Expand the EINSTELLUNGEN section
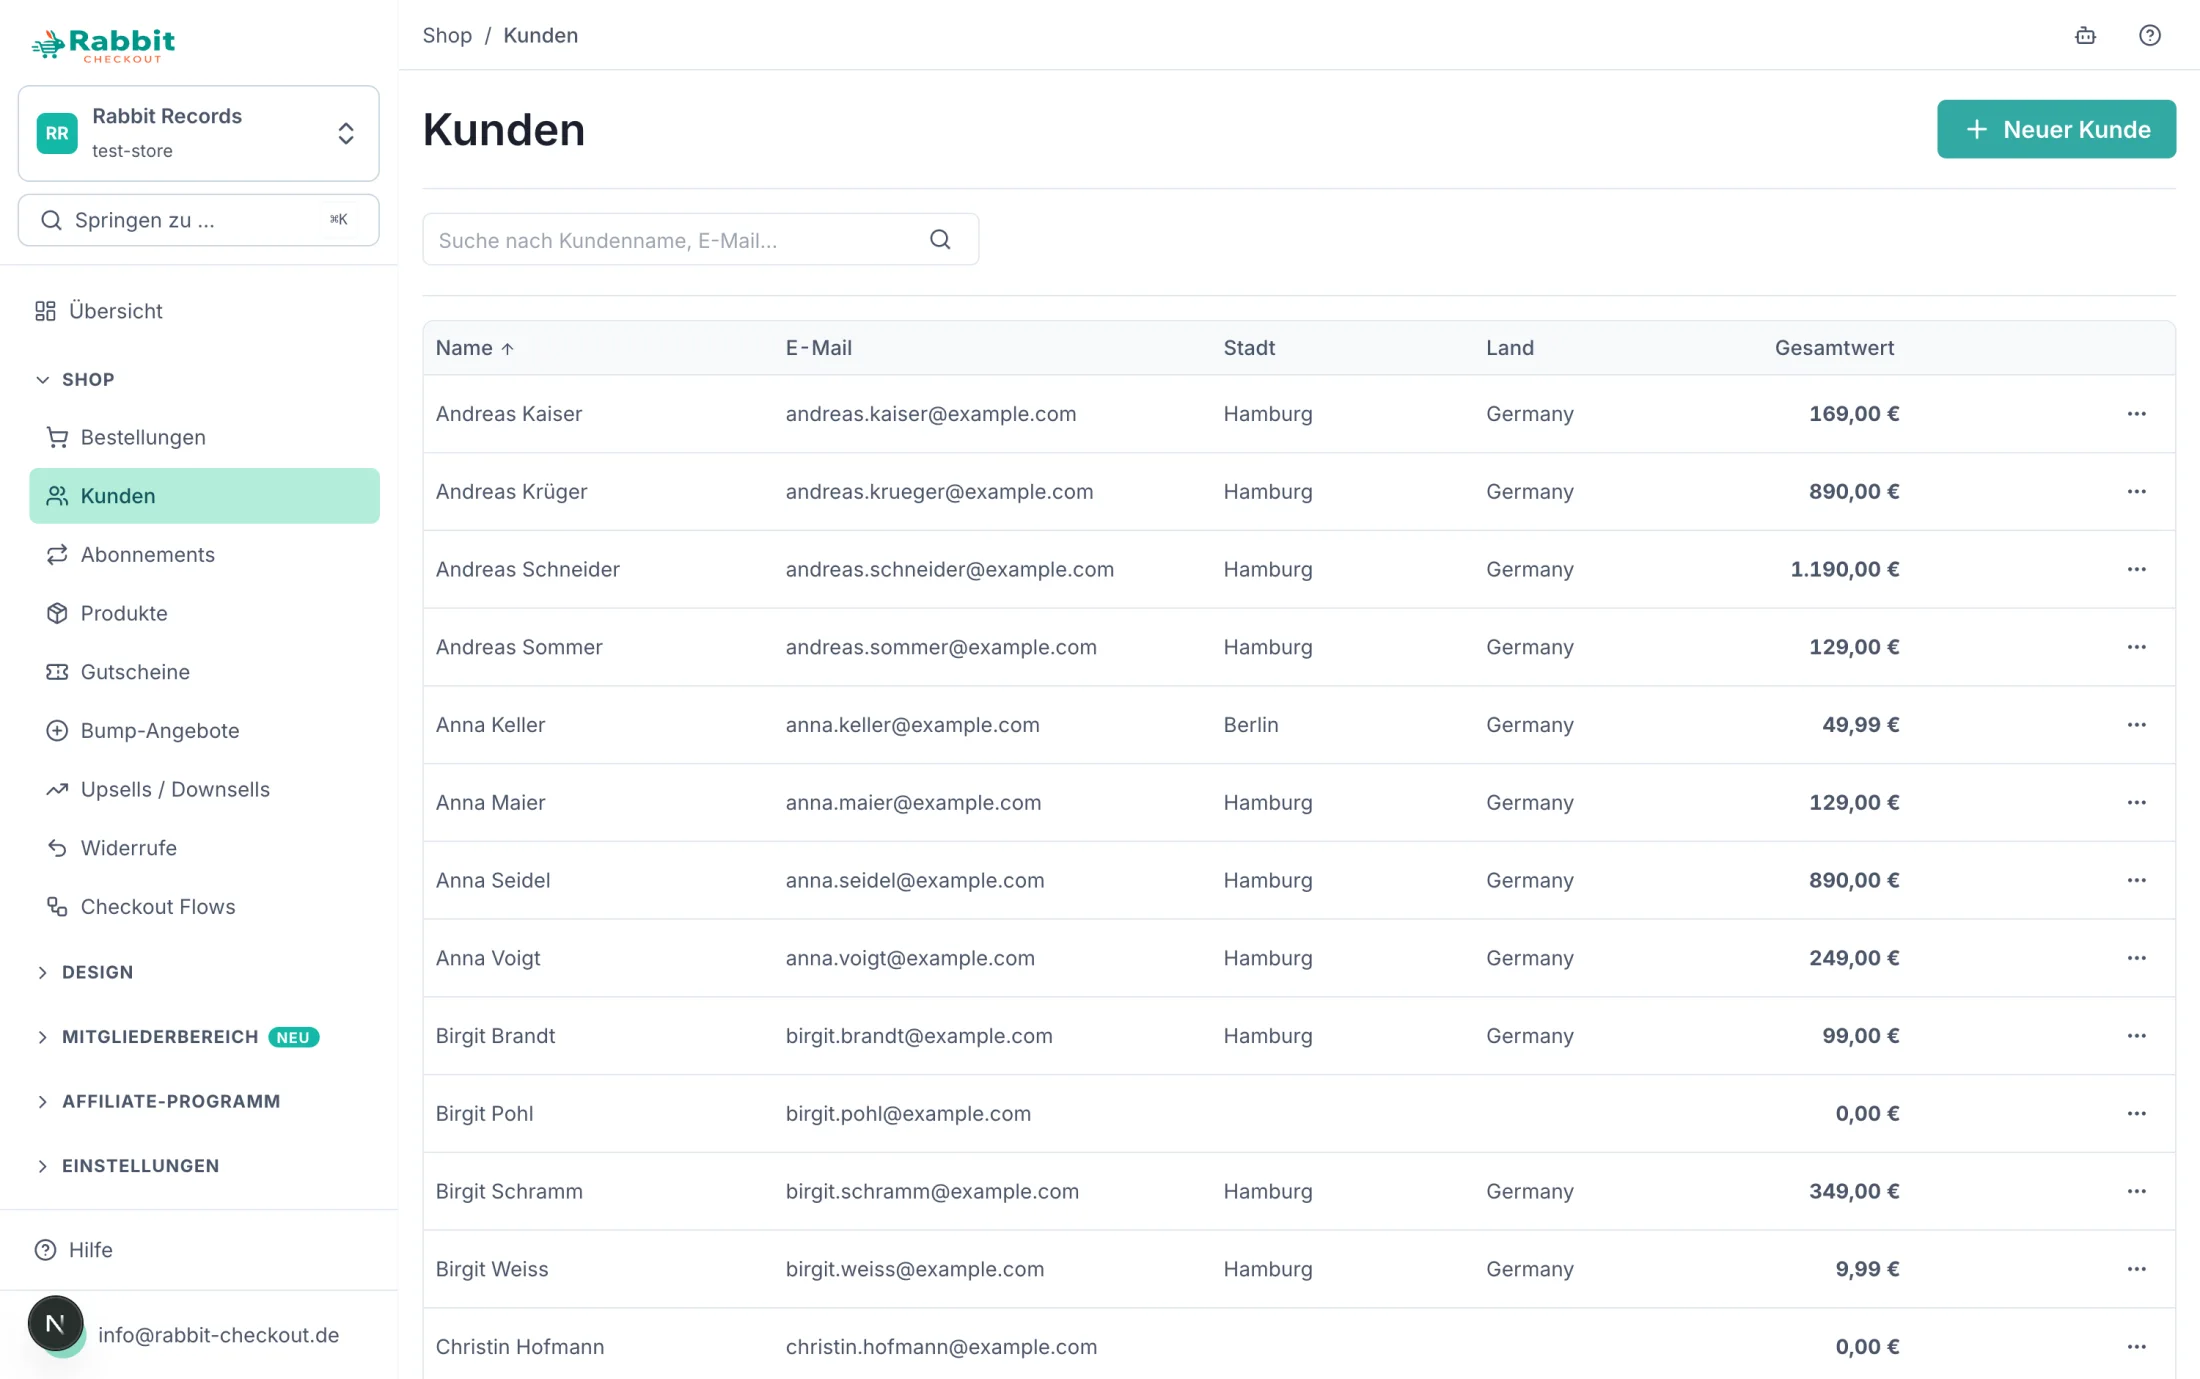Image resolution: width=2200 pixels, height=1379 pixels. pos(128,1166)
